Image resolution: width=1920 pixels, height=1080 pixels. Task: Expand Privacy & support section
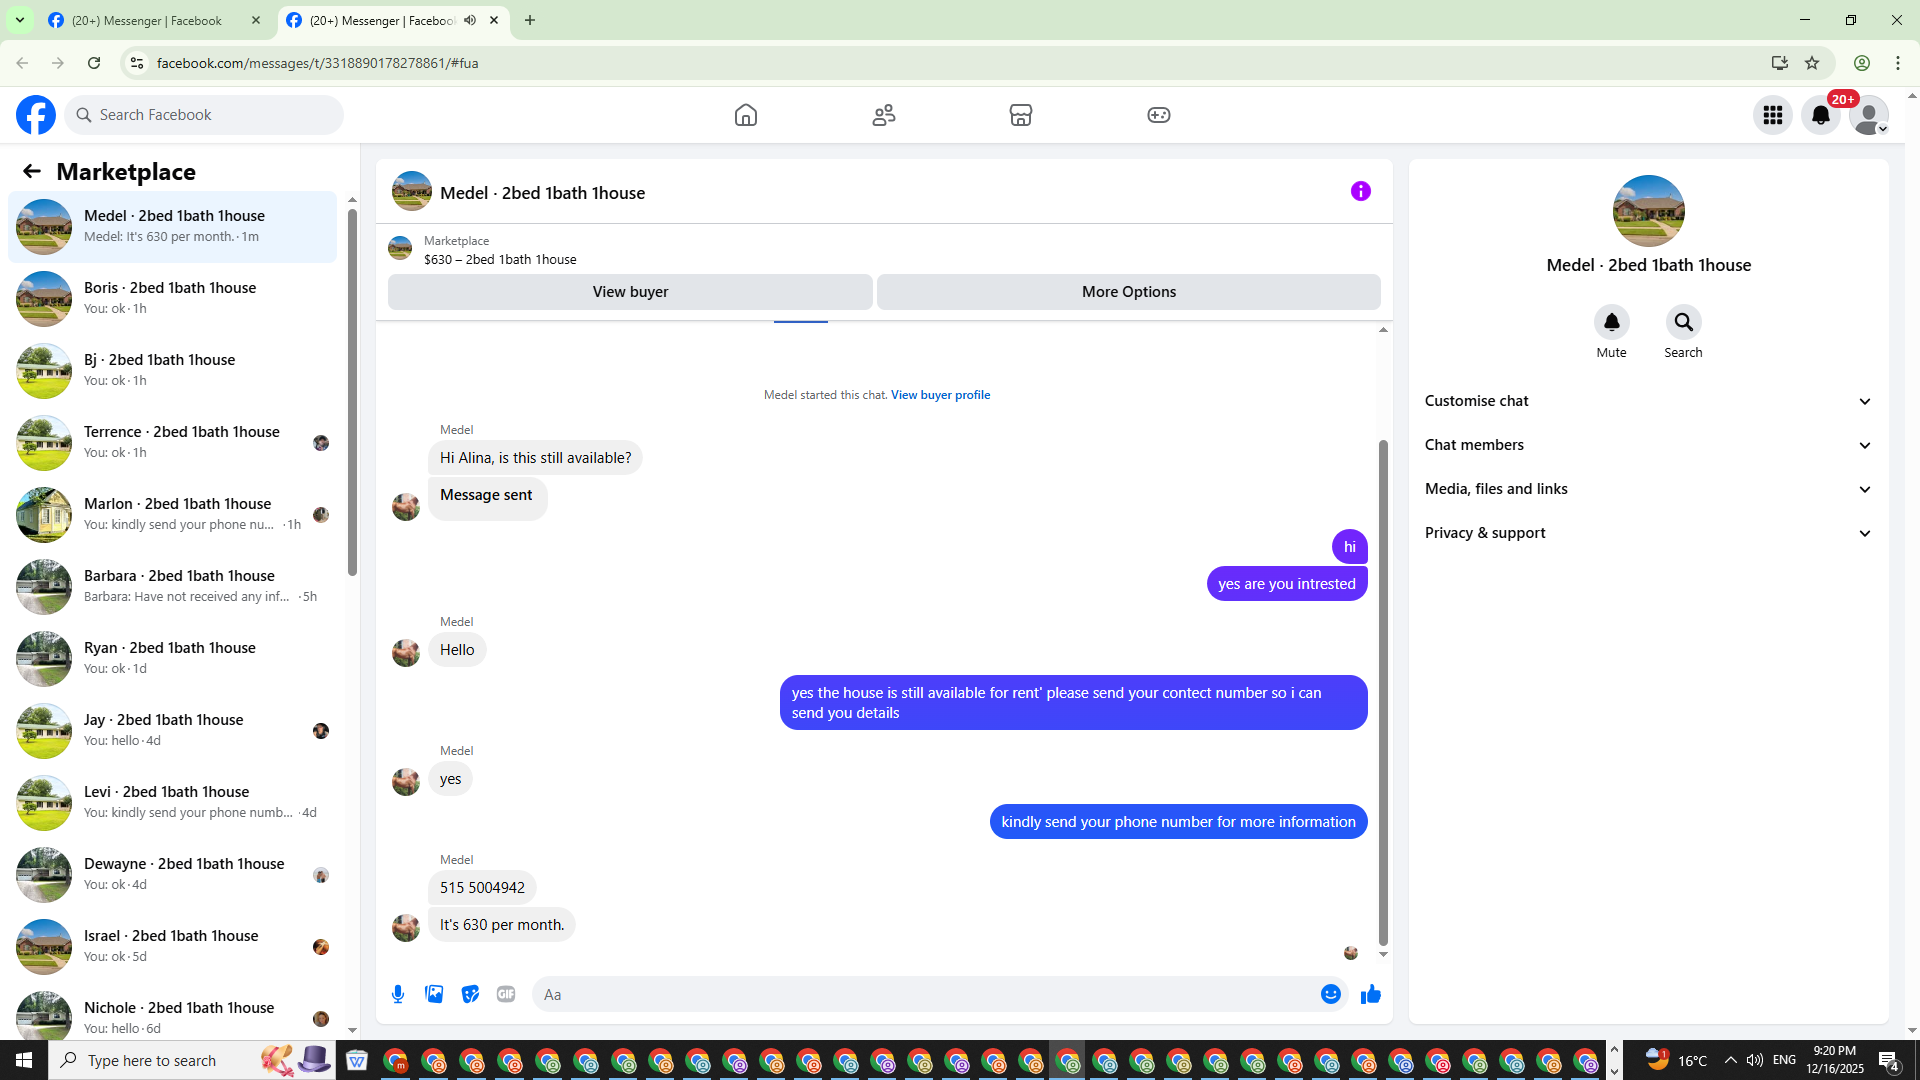tap(1648, 533)
